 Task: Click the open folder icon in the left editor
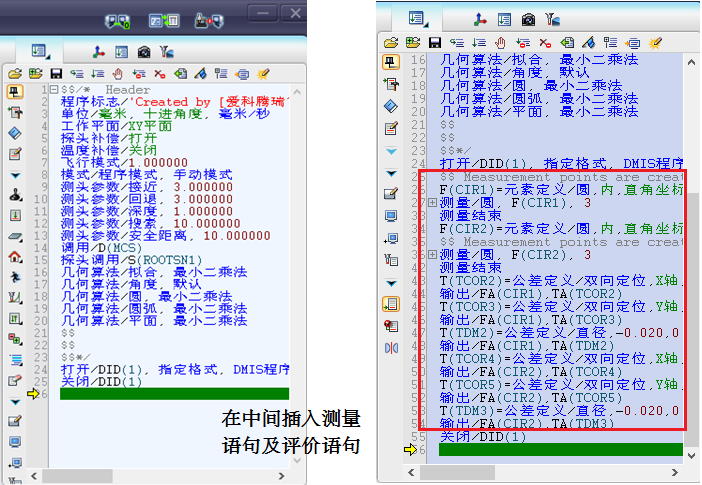15,73
